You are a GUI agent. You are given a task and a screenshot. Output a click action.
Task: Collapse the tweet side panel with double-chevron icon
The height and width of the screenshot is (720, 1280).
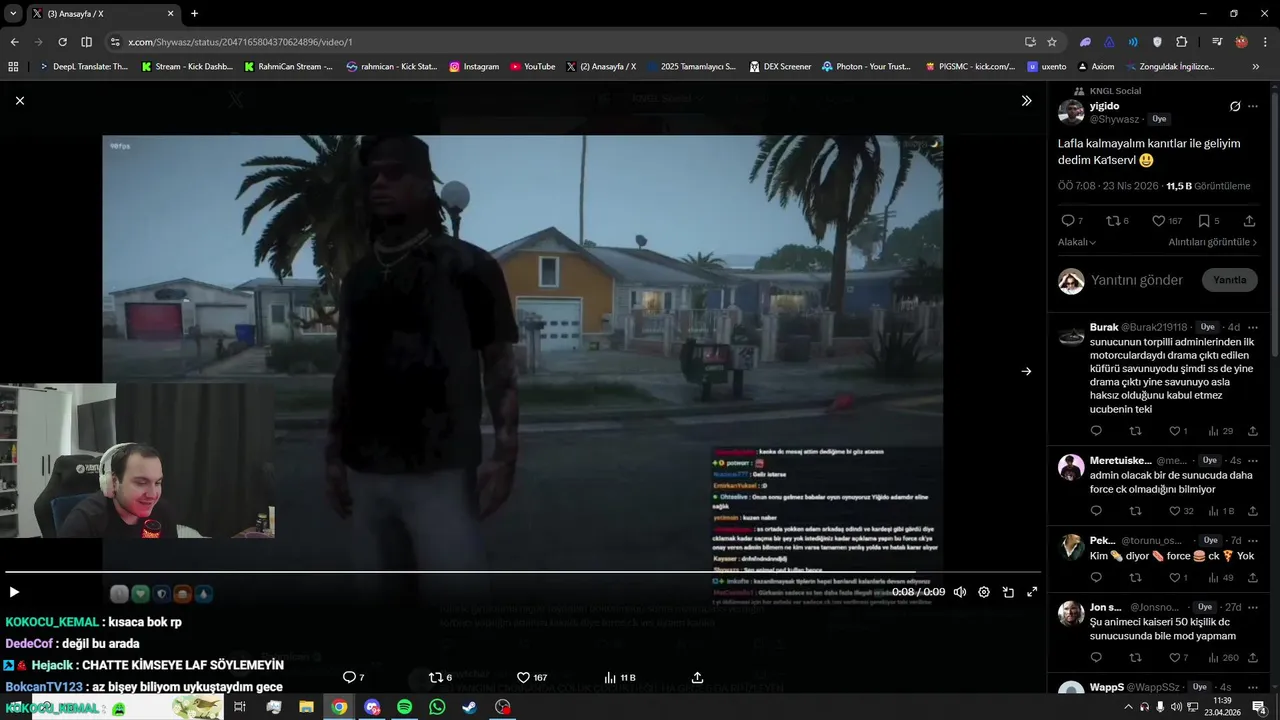(x=1026, y=100)
